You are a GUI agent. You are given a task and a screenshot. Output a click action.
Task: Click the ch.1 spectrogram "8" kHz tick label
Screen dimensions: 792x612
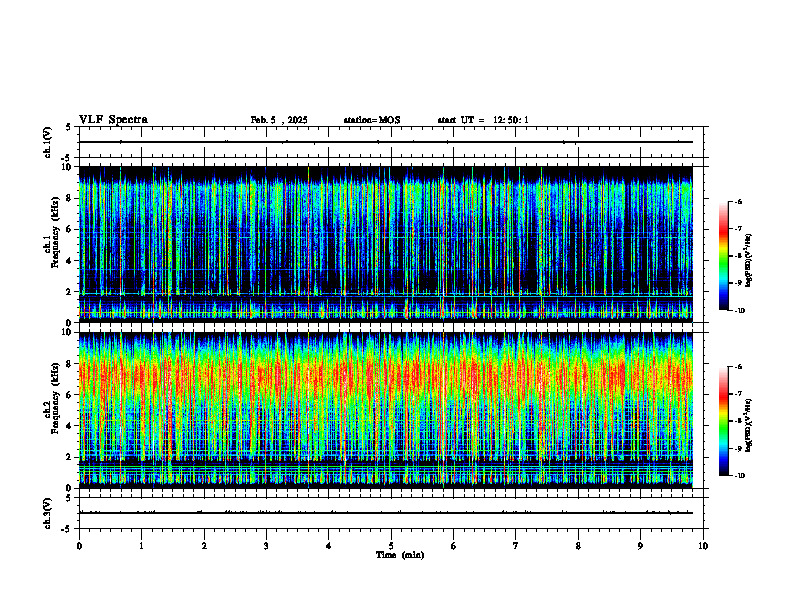pyautogui.click(x=70, y=198)
